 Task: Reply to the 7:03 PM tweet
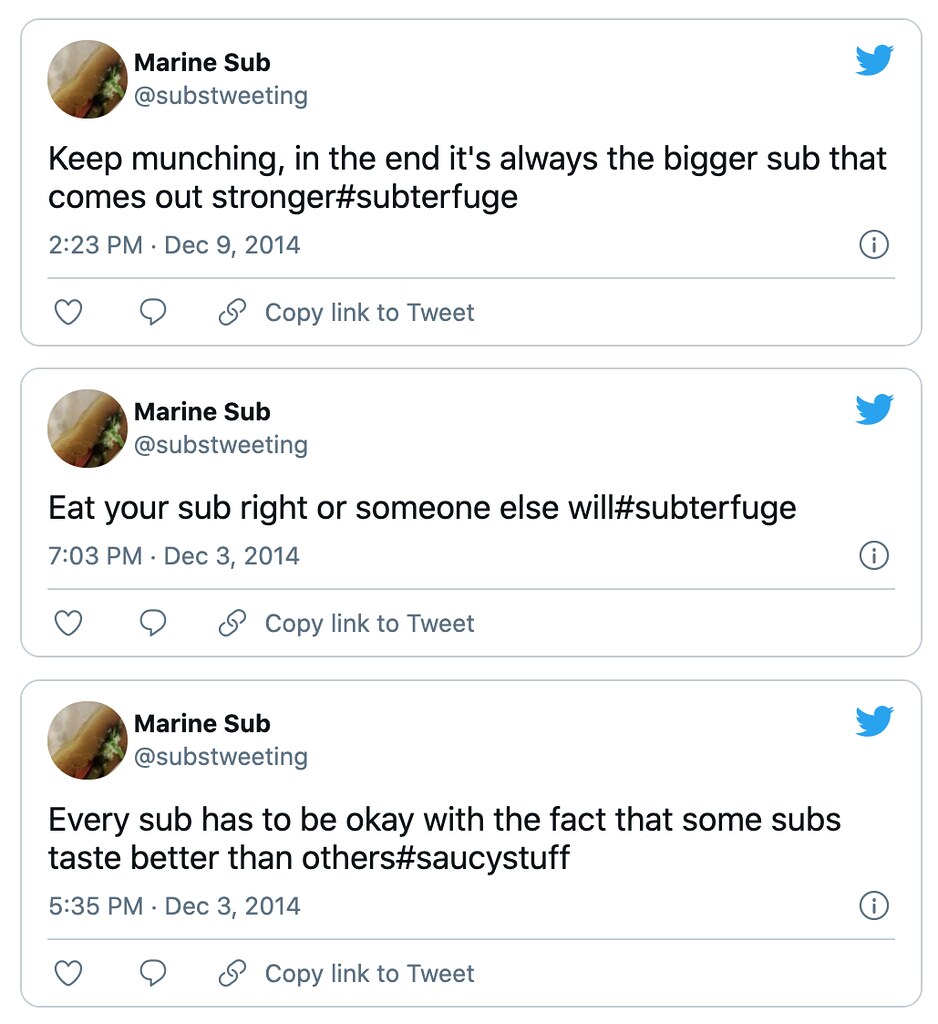[153, 623]
